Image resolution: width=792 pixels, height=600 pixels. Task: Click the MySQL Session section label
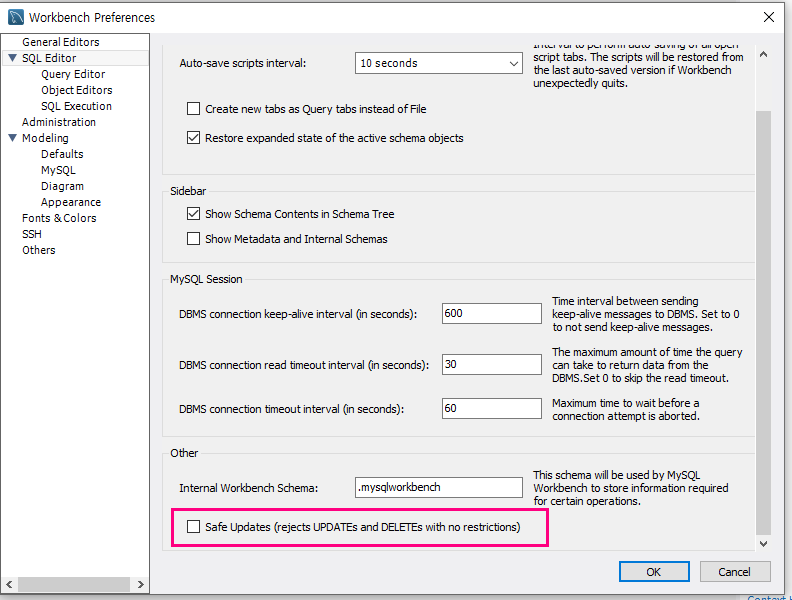tap(206, 279)
